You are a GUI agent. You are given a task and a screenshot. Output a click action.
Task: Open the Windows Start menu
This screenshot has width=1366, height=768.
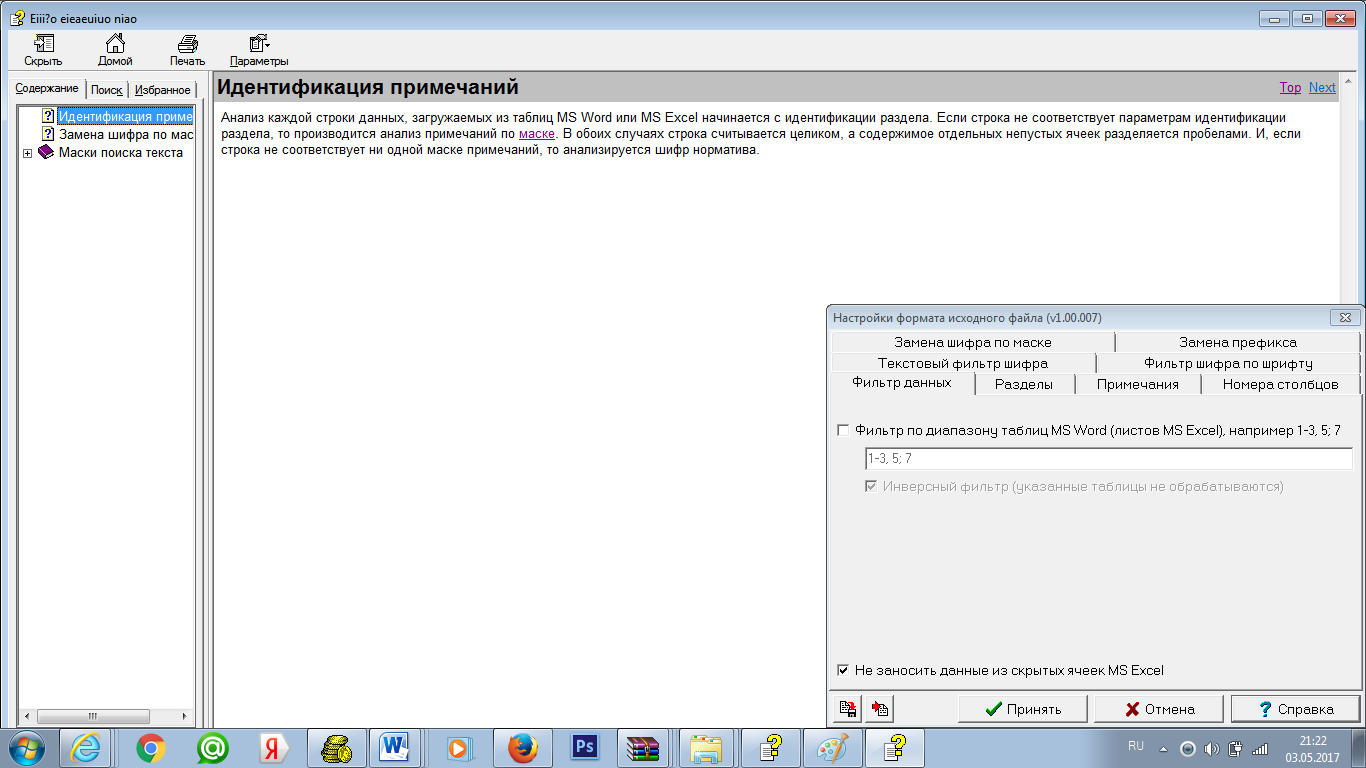coord(26,747)
